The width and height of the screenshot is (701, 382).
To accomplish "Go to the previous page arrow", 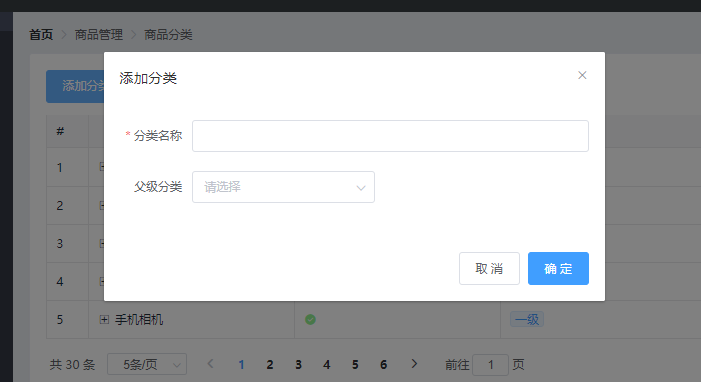I will pyautogui.click(x=211, y=364).
